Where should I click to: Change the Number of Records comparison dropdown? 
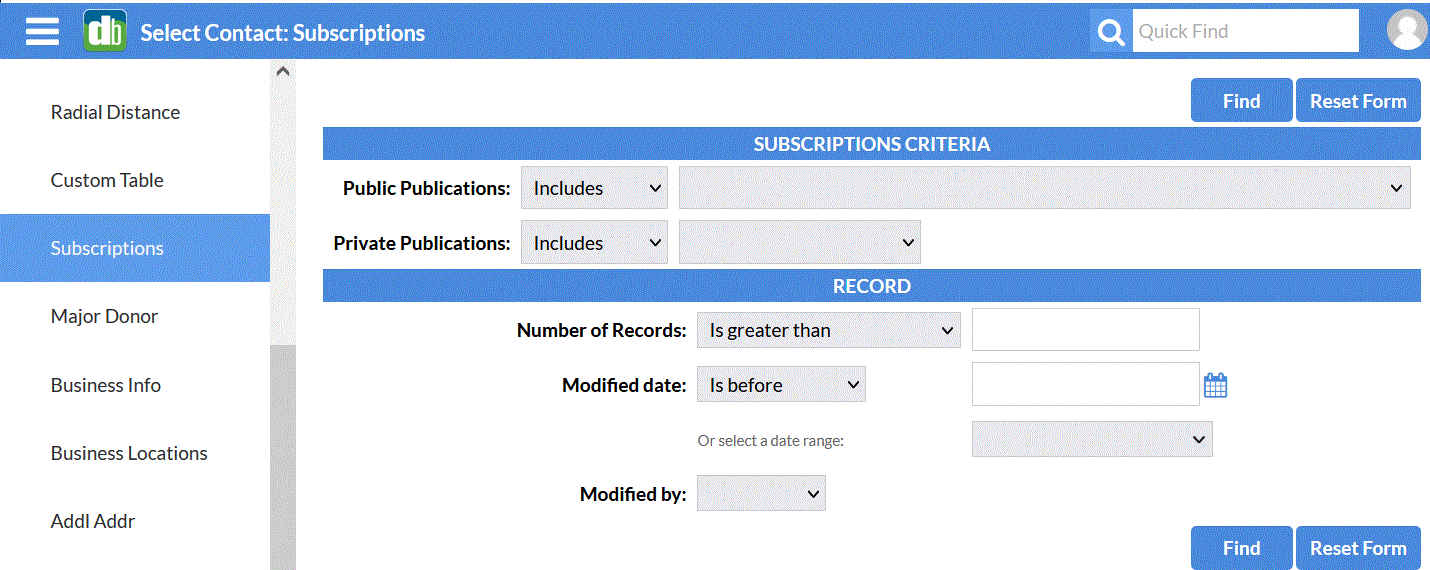point(828,330)
